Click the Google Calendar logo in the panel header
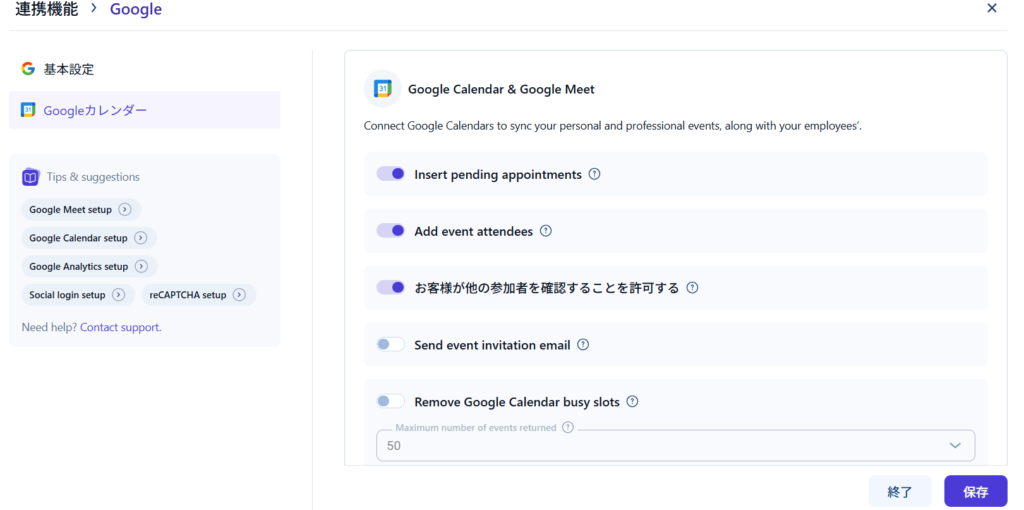Image resolution: width=1024 pixels, height=510 pixels. point(382,89)
